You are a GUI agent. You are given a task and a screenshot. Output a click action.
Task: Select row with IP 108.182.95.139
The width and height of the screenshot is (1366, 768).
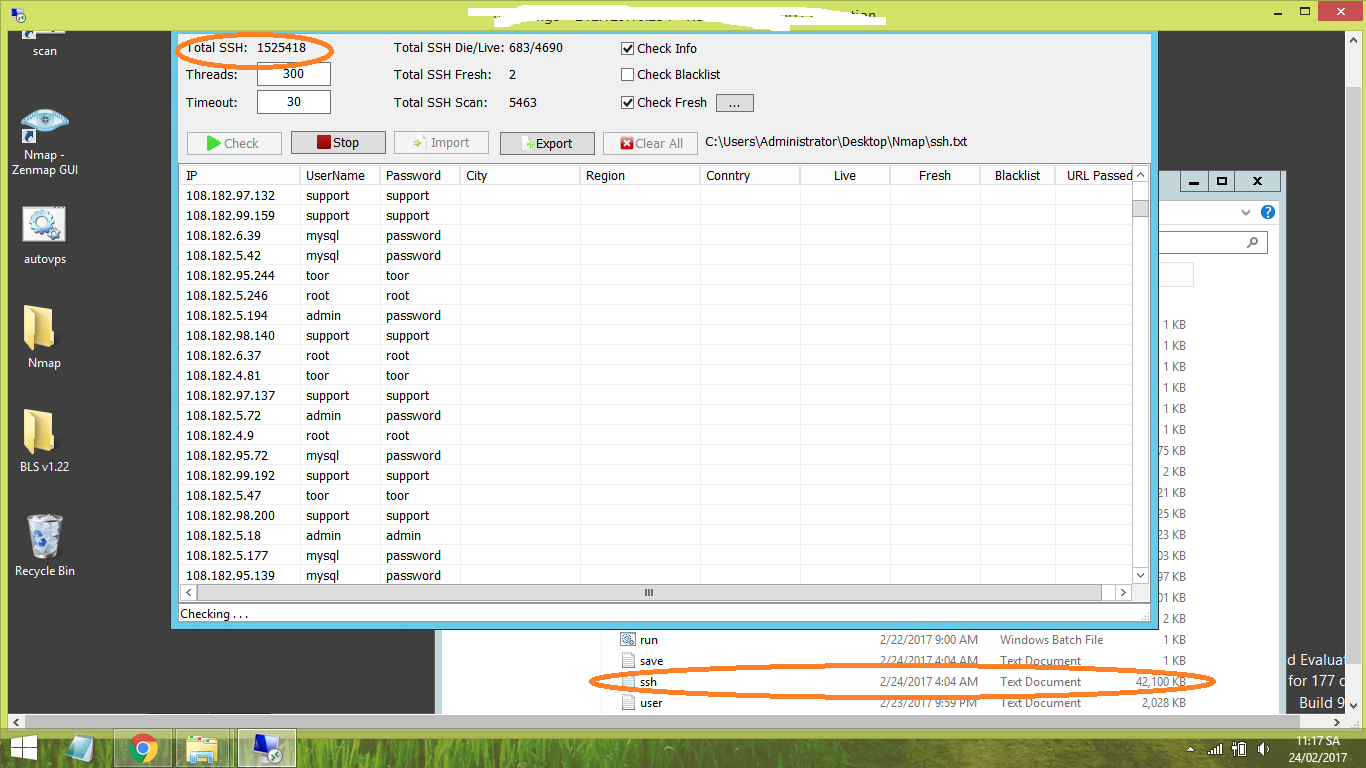[x=656, y=576]
